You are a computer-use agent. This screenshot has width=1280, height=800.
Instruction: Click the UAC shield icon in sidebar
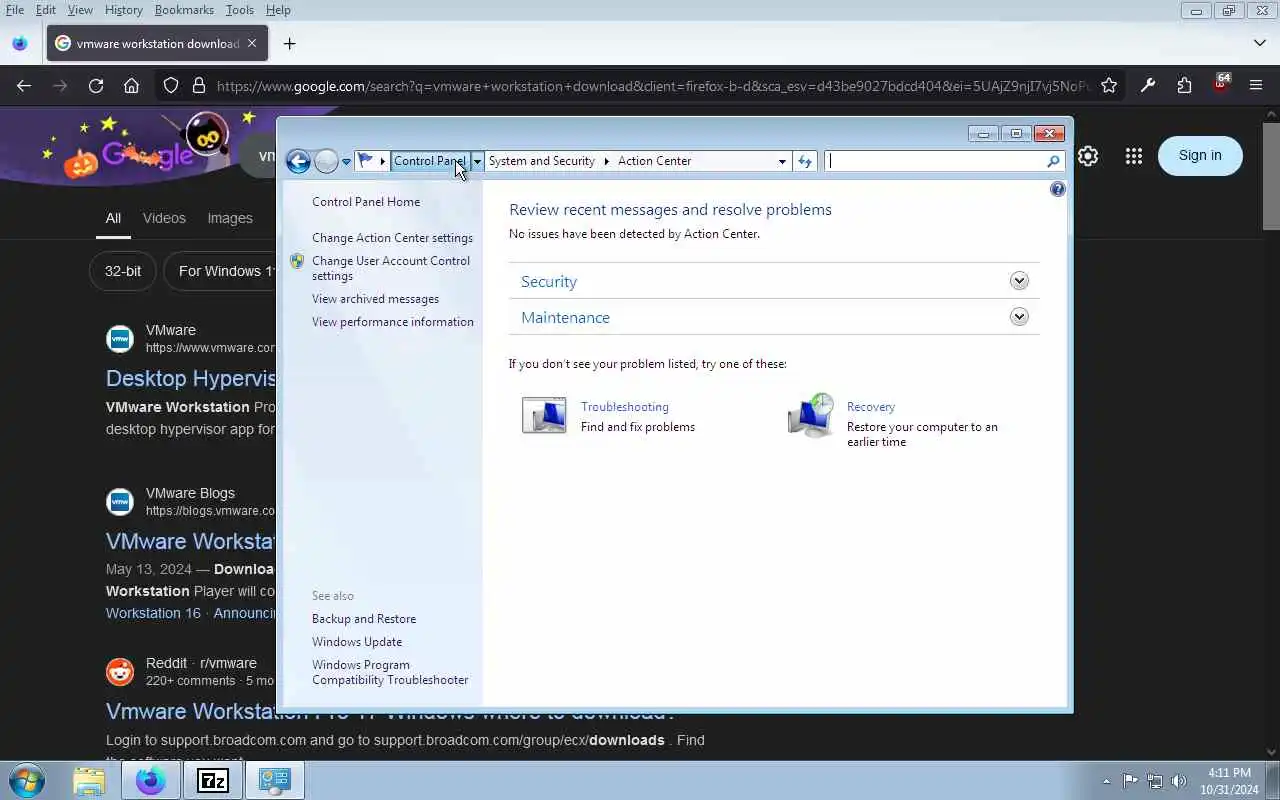(x=297, y=261)
